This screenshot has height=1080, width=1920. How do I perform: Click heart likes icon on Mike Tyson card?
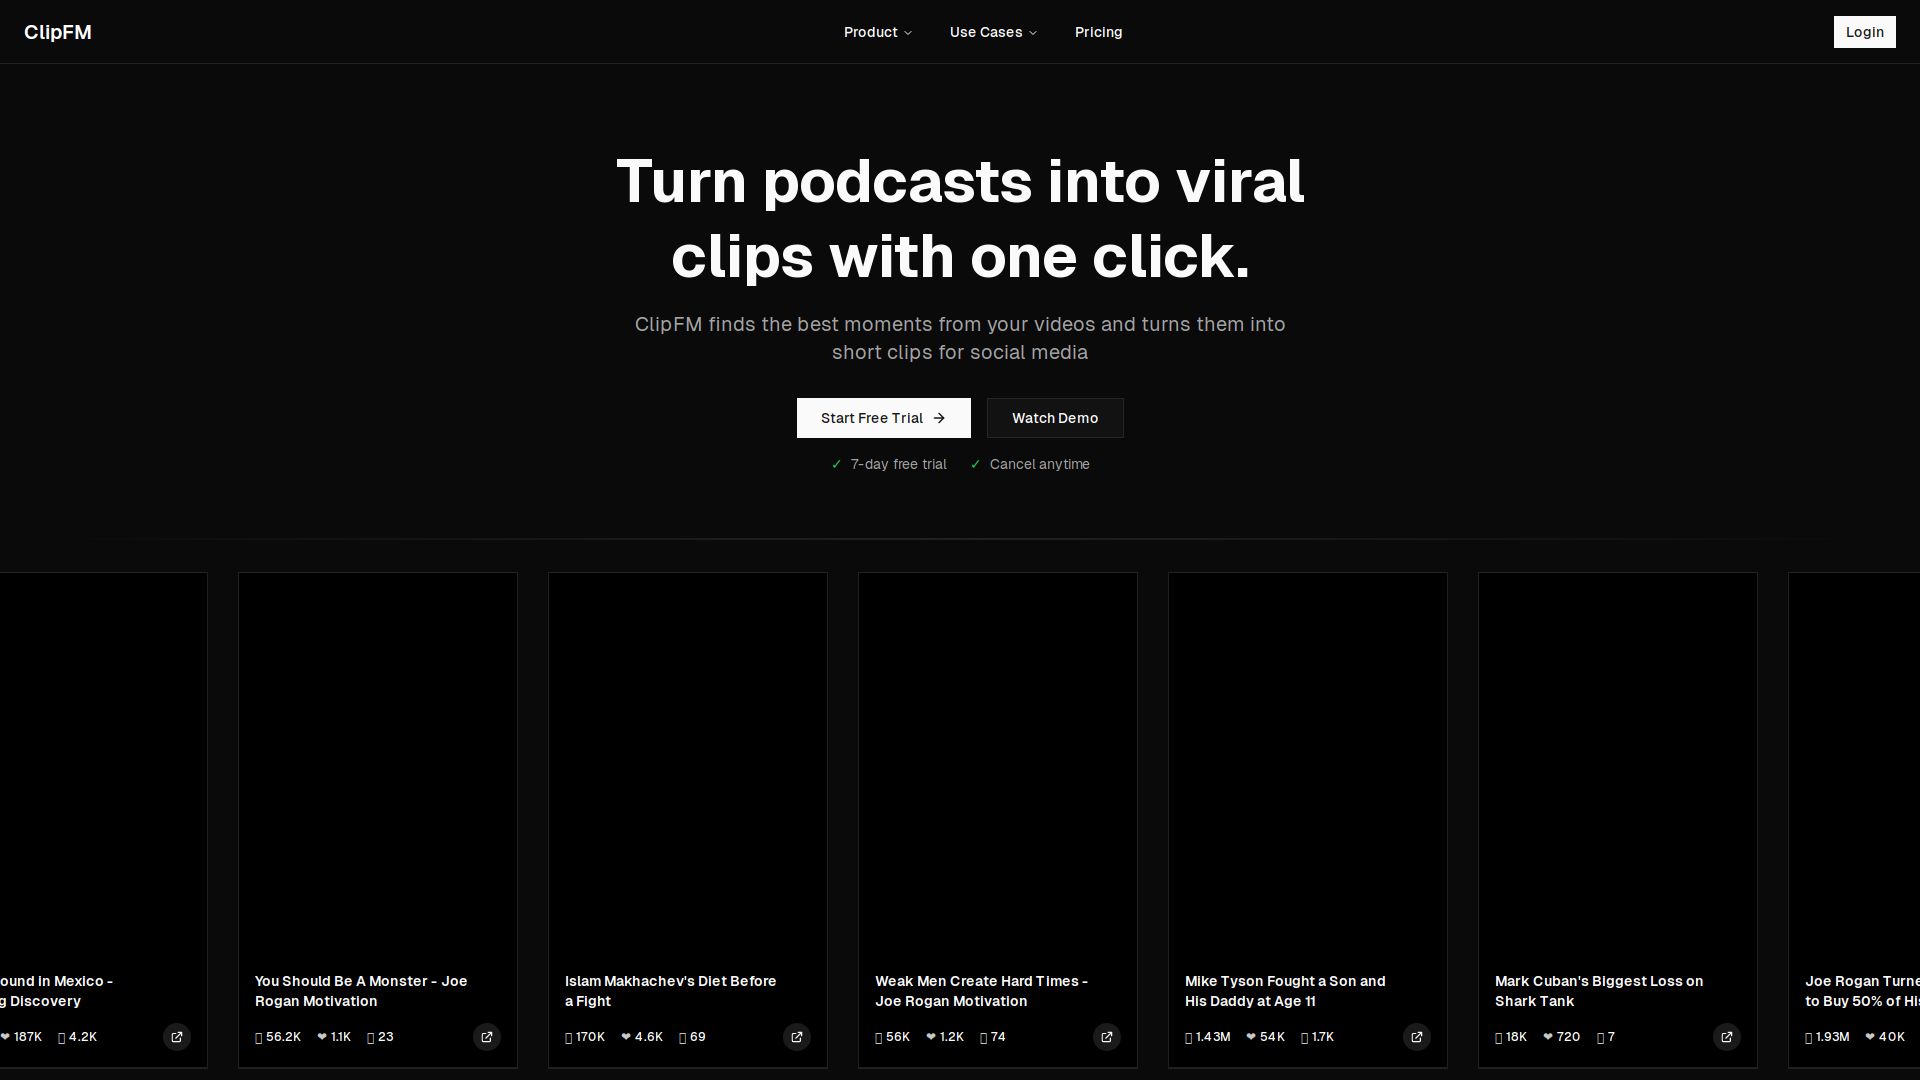click(1251, 1037)
